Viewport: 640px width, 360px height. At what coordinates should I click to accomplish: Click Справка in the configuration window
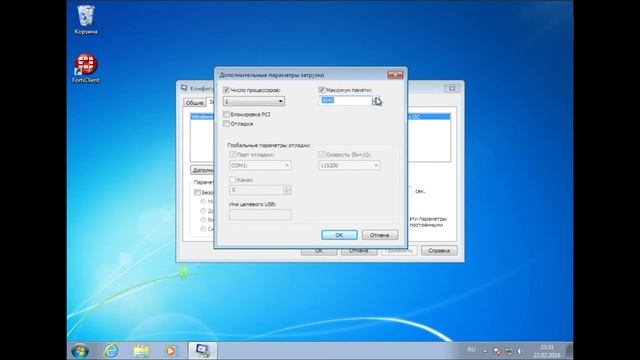coord(439,251)
